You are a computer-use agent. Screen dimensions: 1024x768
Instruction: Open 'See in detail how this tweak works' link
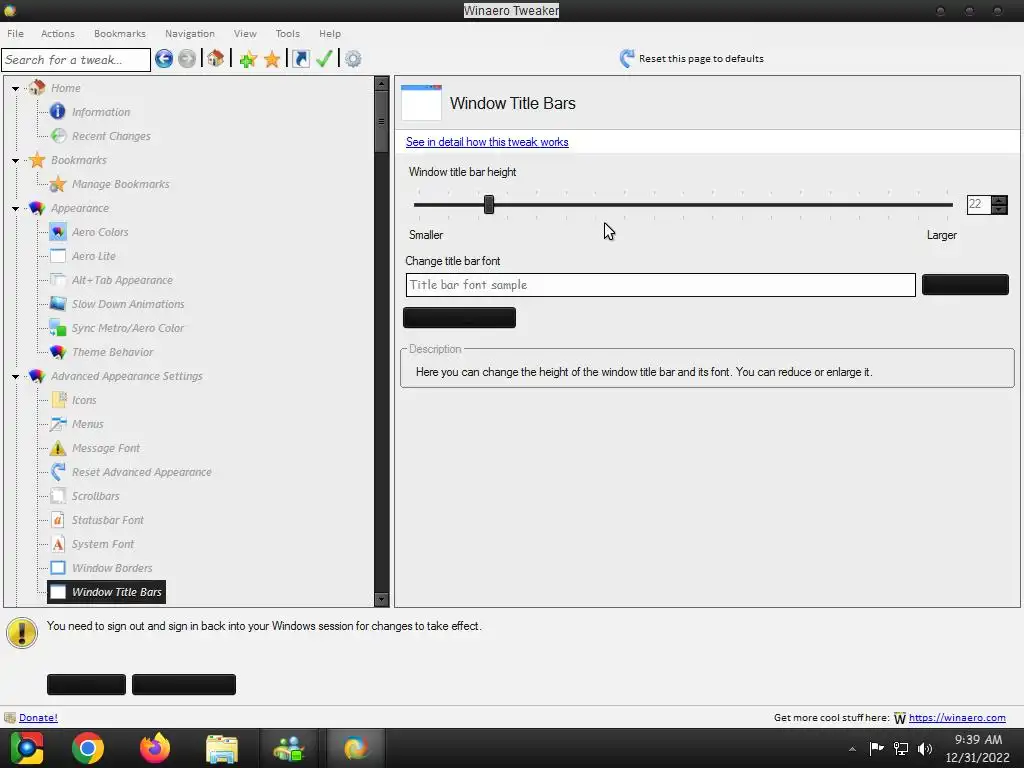point(487,142)
